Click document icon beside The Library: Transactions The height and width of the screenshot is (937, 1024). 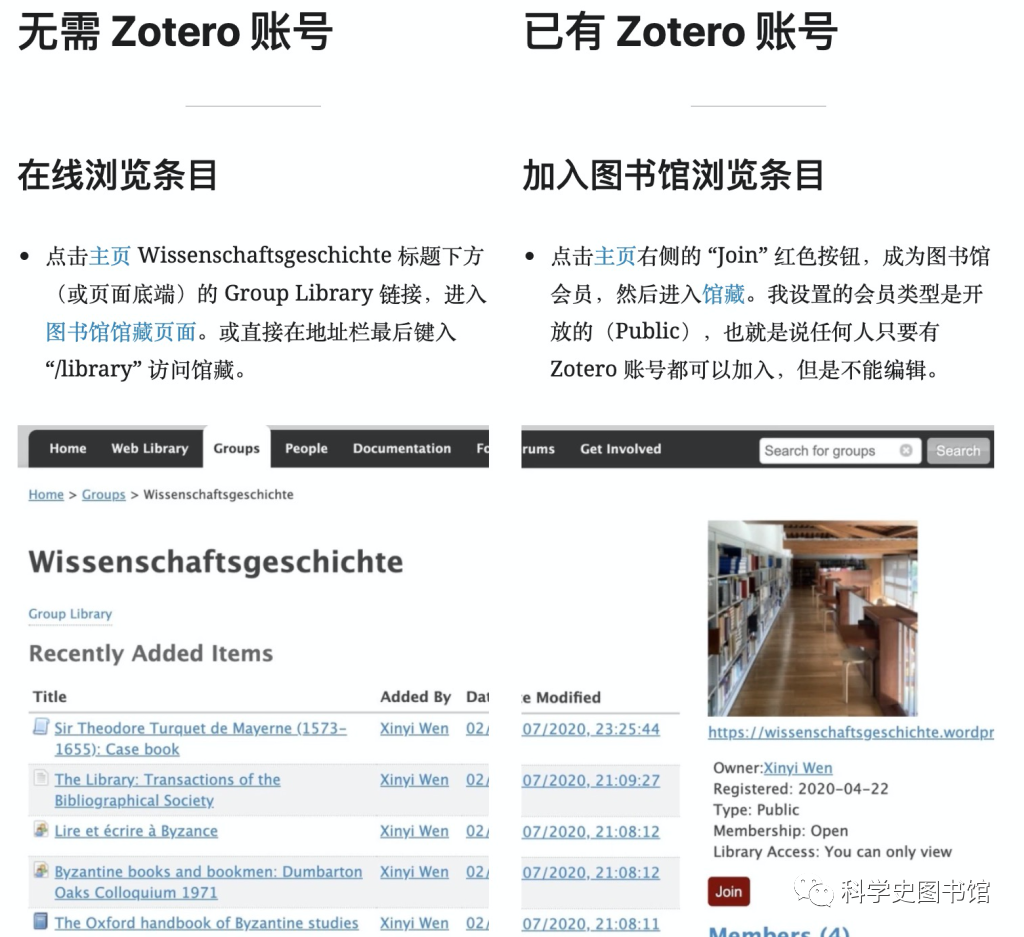pos(41,778)
